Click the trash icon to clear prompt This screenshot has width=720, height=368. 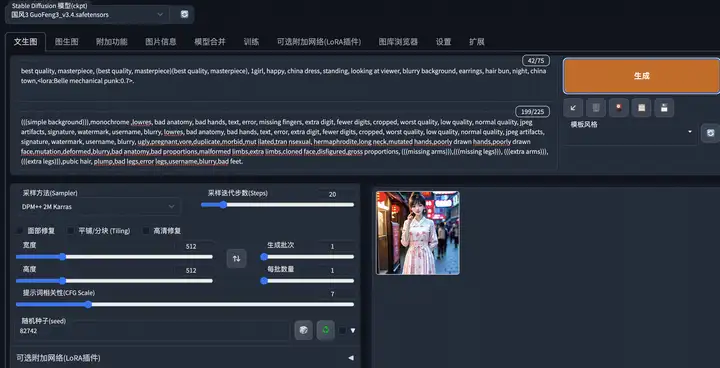[596, 108]
